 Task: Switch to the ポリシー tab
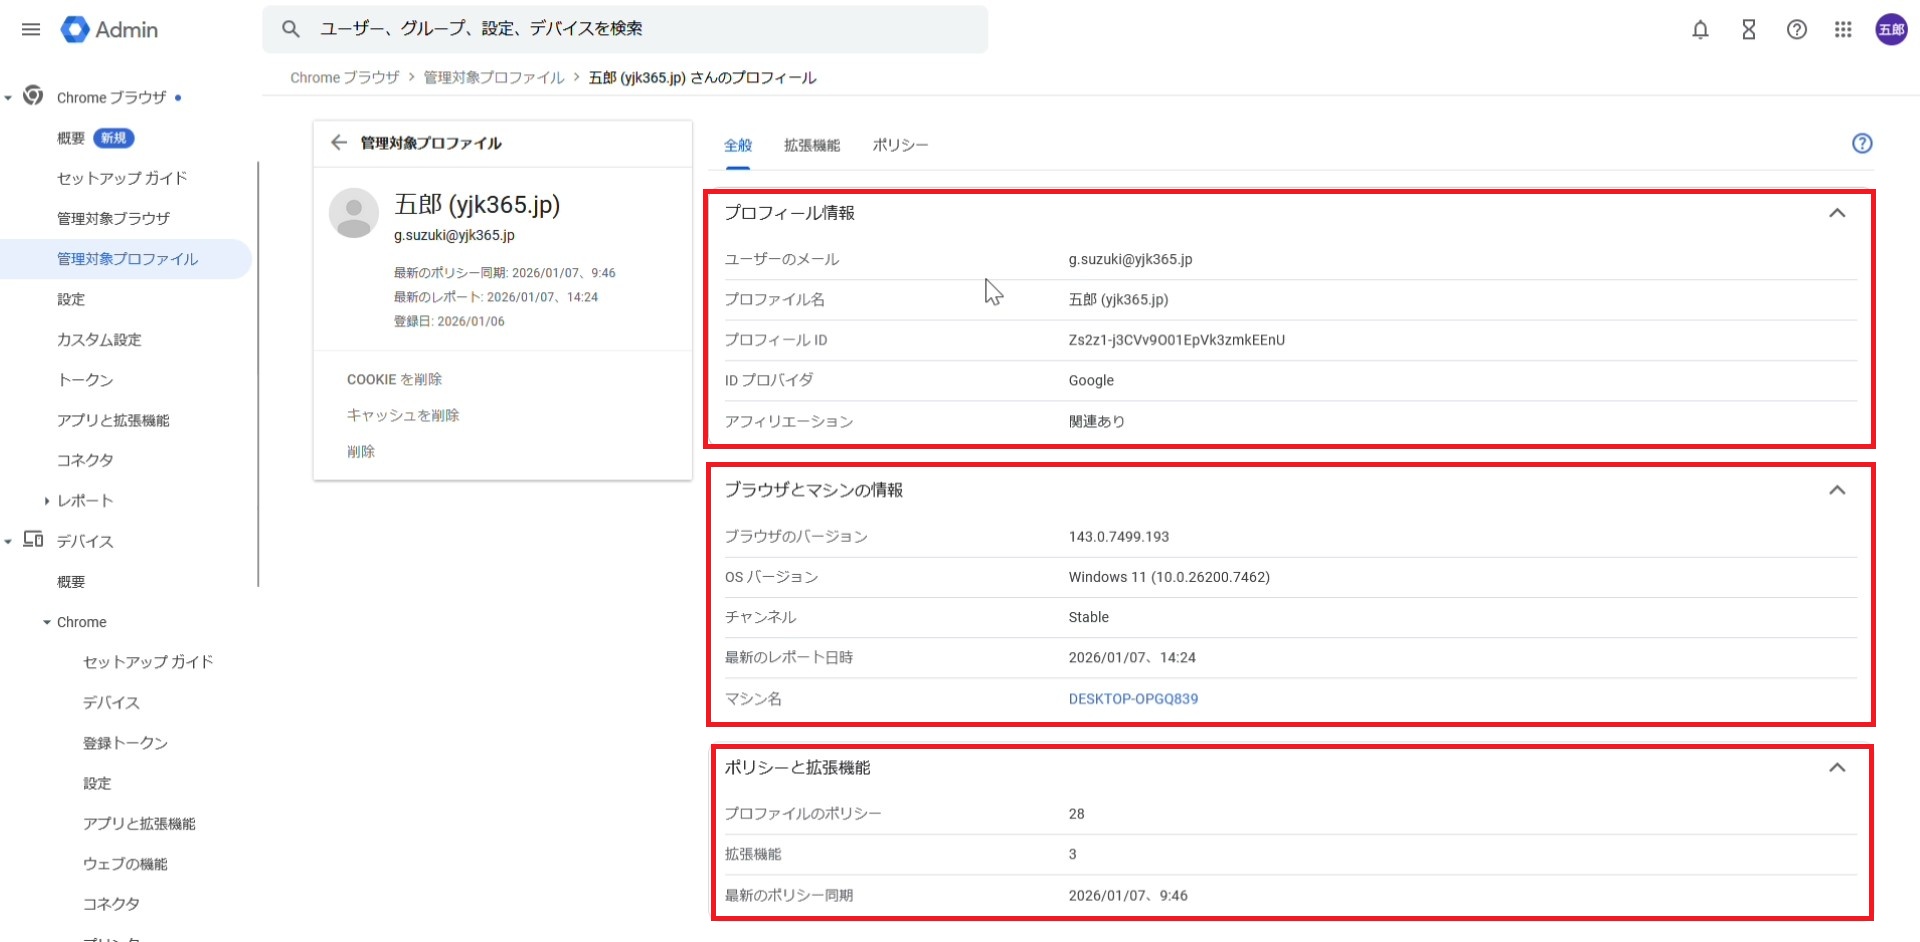click(x=899, y=146)
